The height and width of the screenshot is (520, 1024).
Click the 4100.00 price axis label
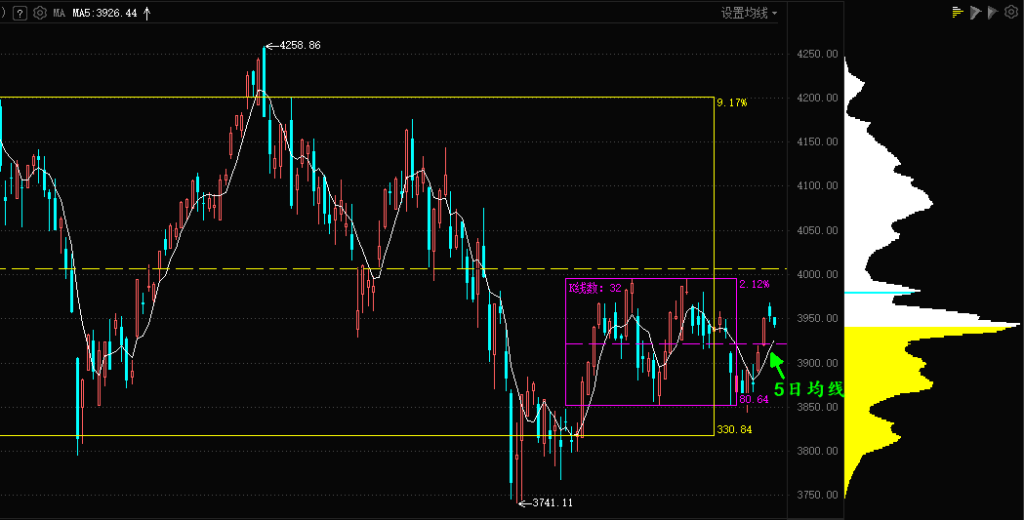[820, 186]
